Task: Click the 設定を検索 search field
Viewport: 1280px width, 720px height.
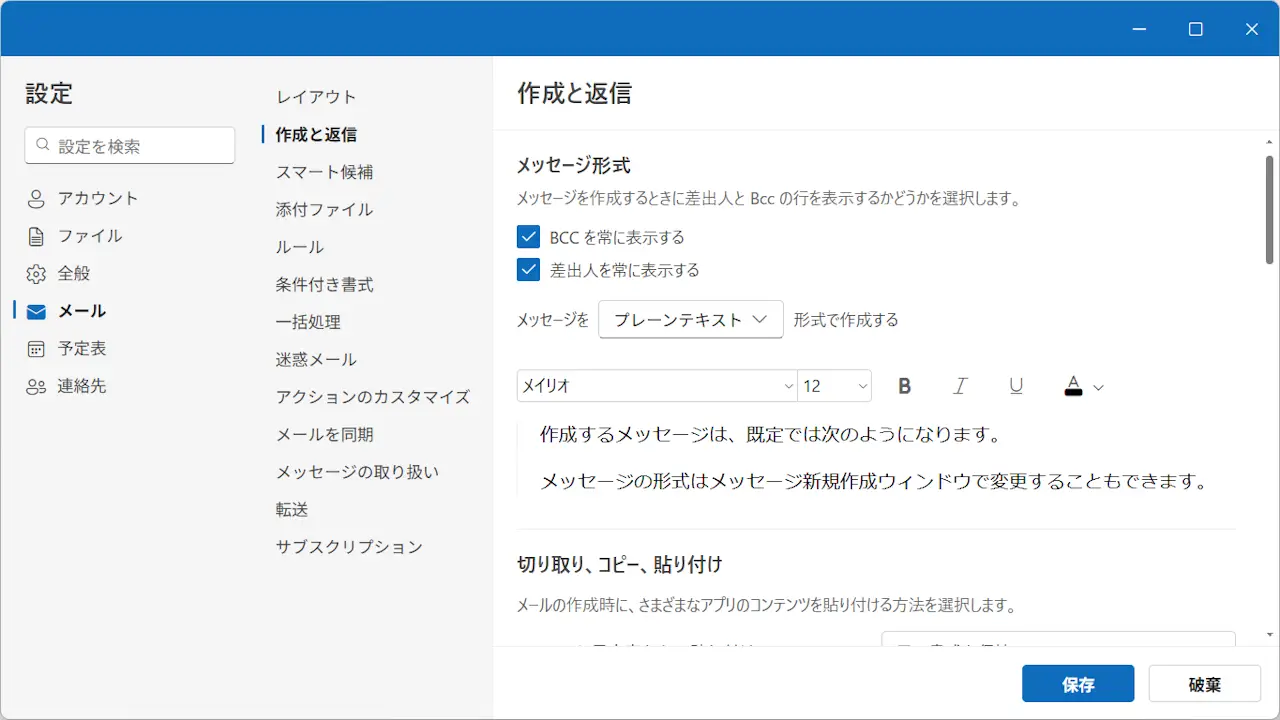Action: pos(130,146)
